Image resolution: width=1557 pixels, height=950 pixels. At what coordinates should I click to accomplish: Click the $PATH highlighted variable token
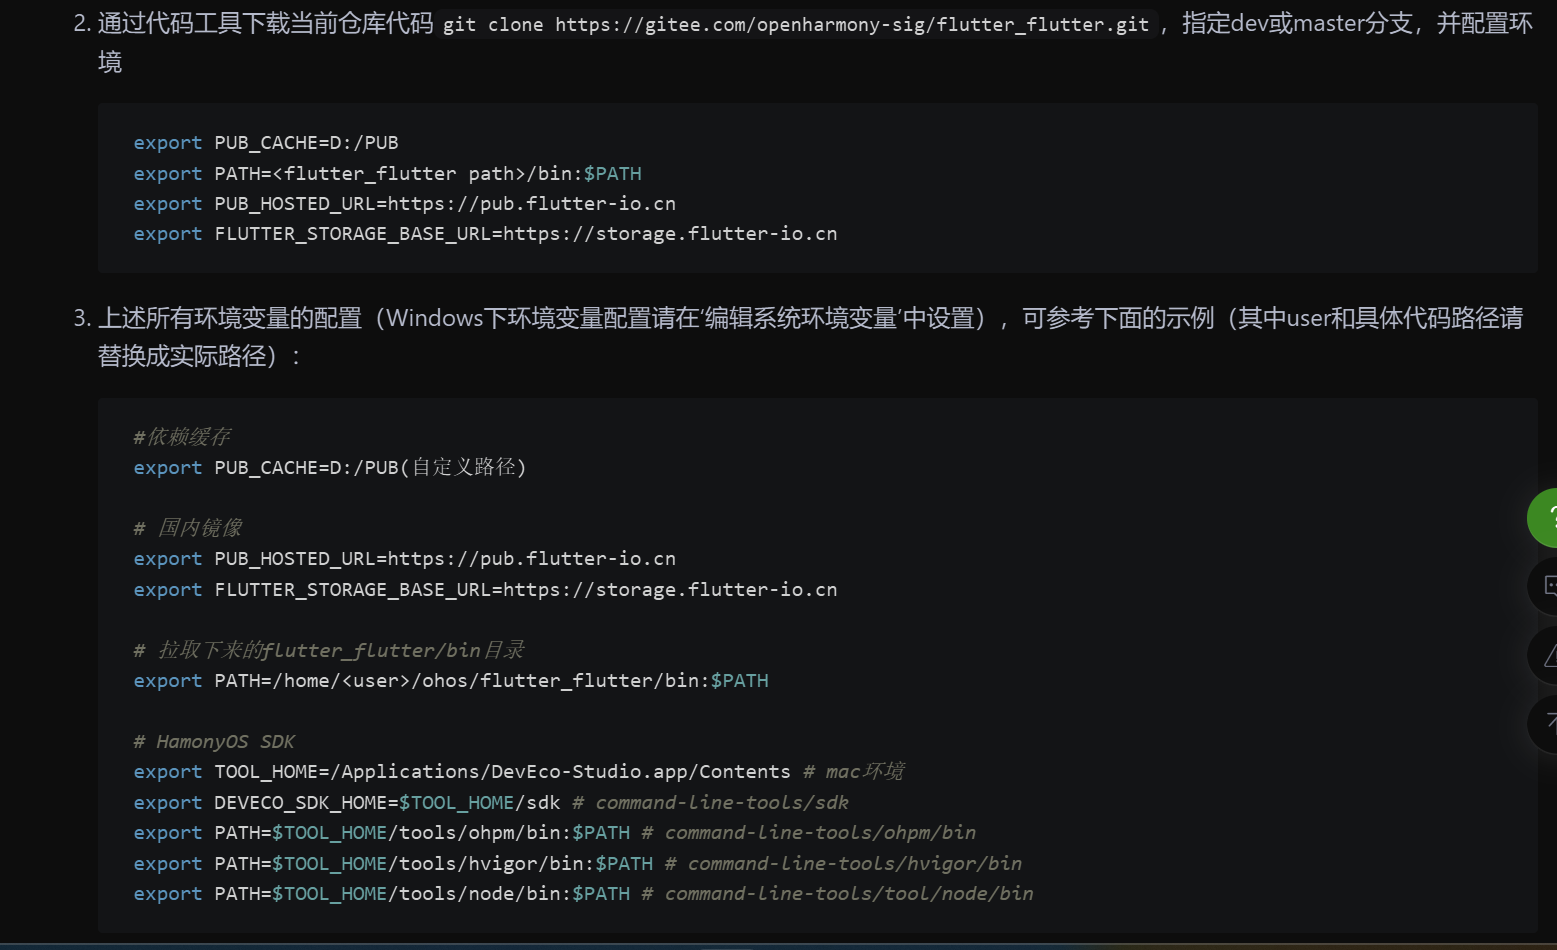[x=613, y=173]
